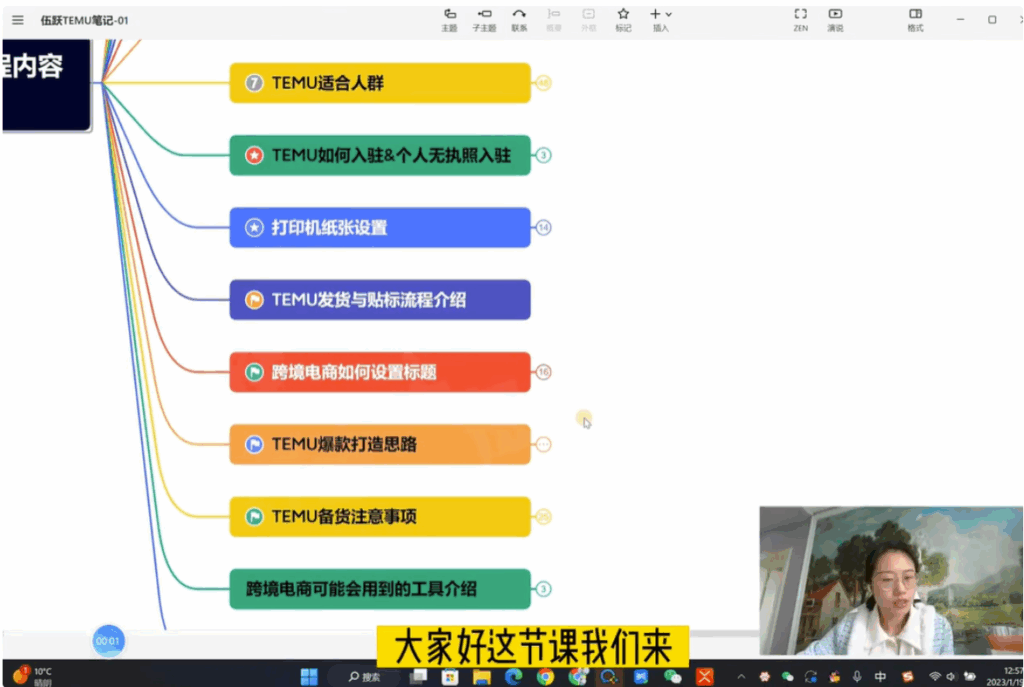This screenshot has width=1024, height=687.
Task: Open the Wi-Fi network tray icon
Action: (x=935, y=677)
